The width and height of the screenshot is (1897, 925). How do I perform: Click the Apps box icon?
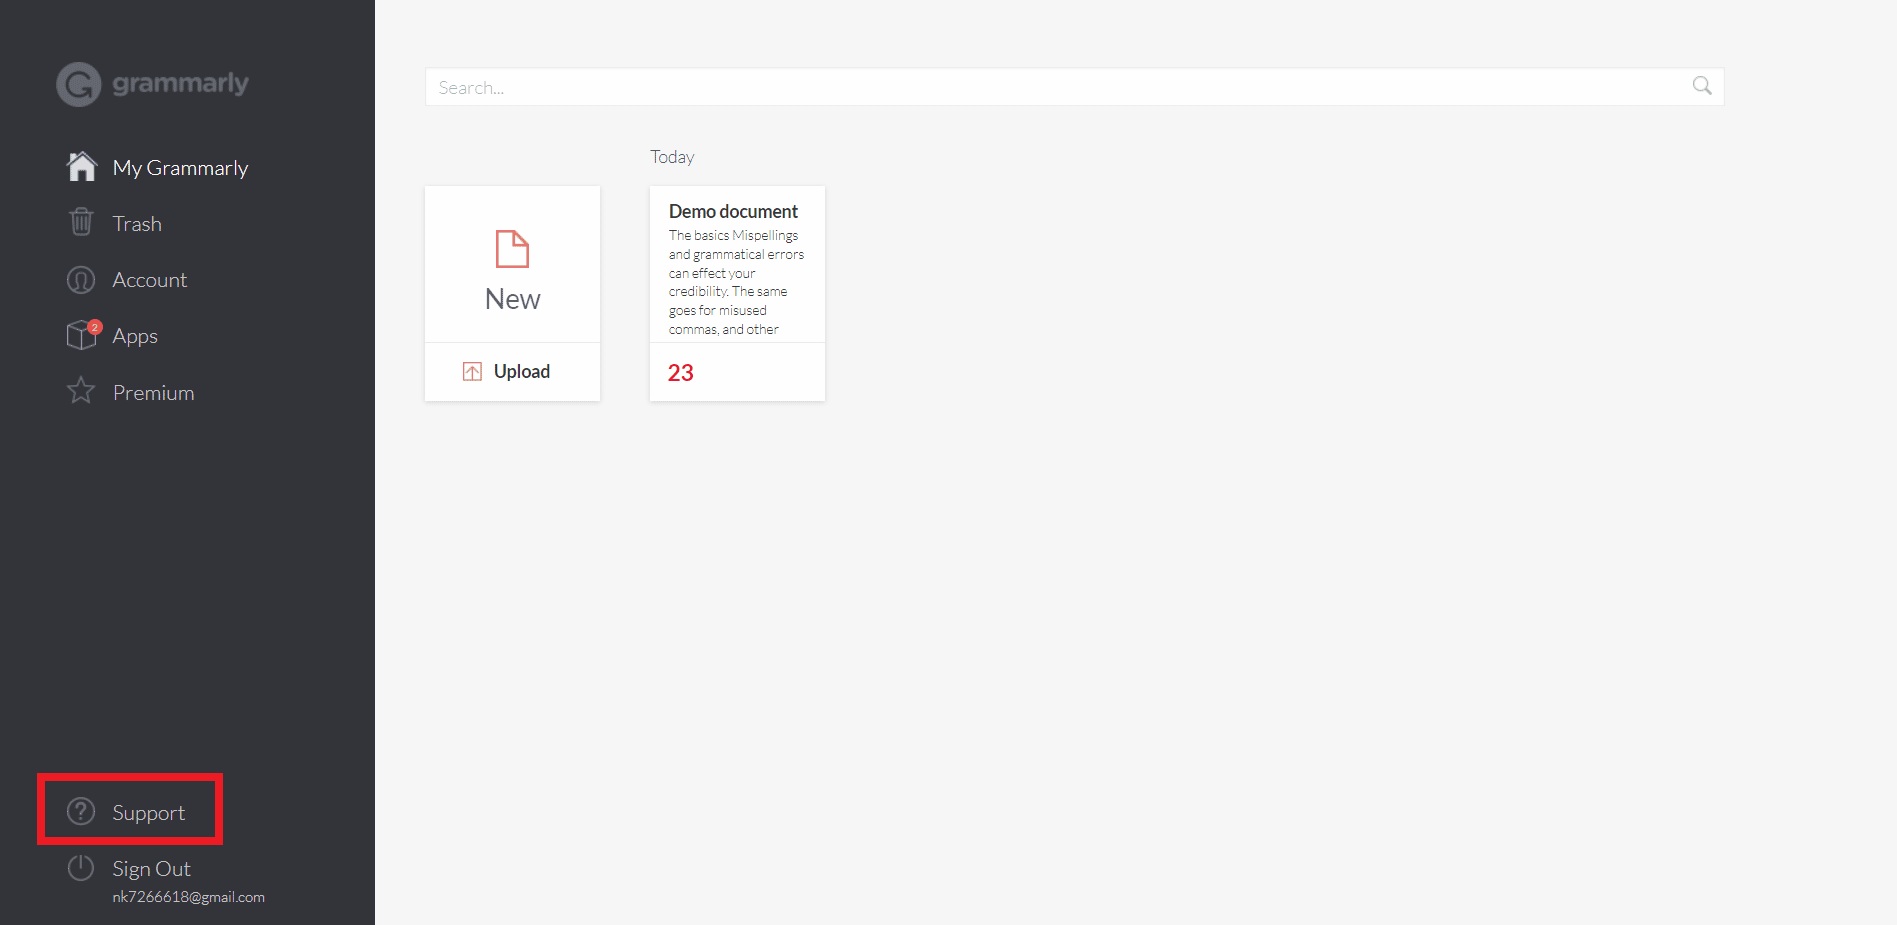coord(83,335)
